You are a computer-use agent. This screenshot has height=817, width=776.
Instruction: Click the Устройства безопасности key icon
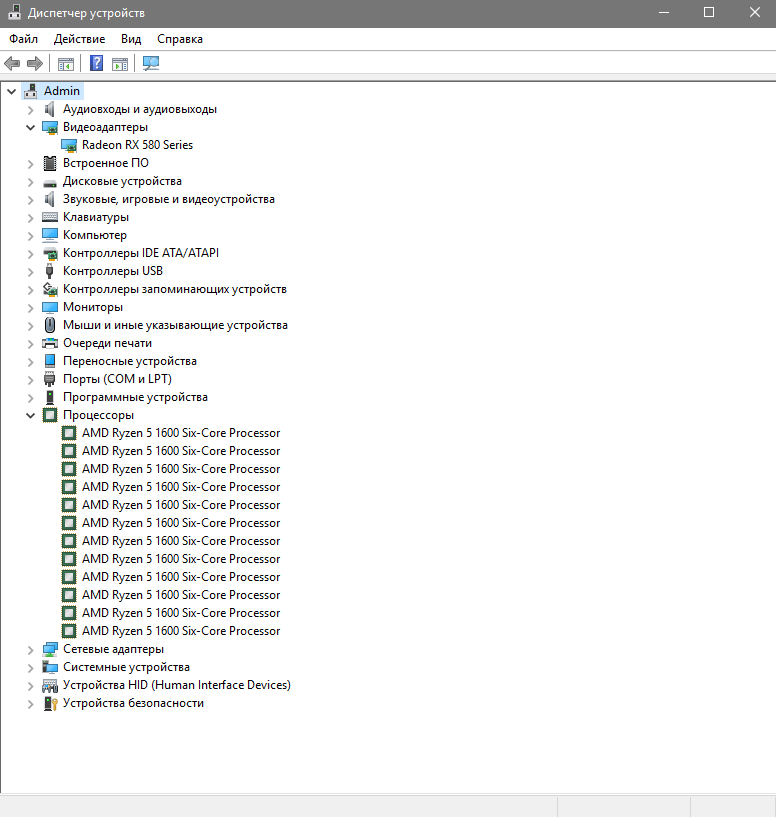[x=50, y=703]
